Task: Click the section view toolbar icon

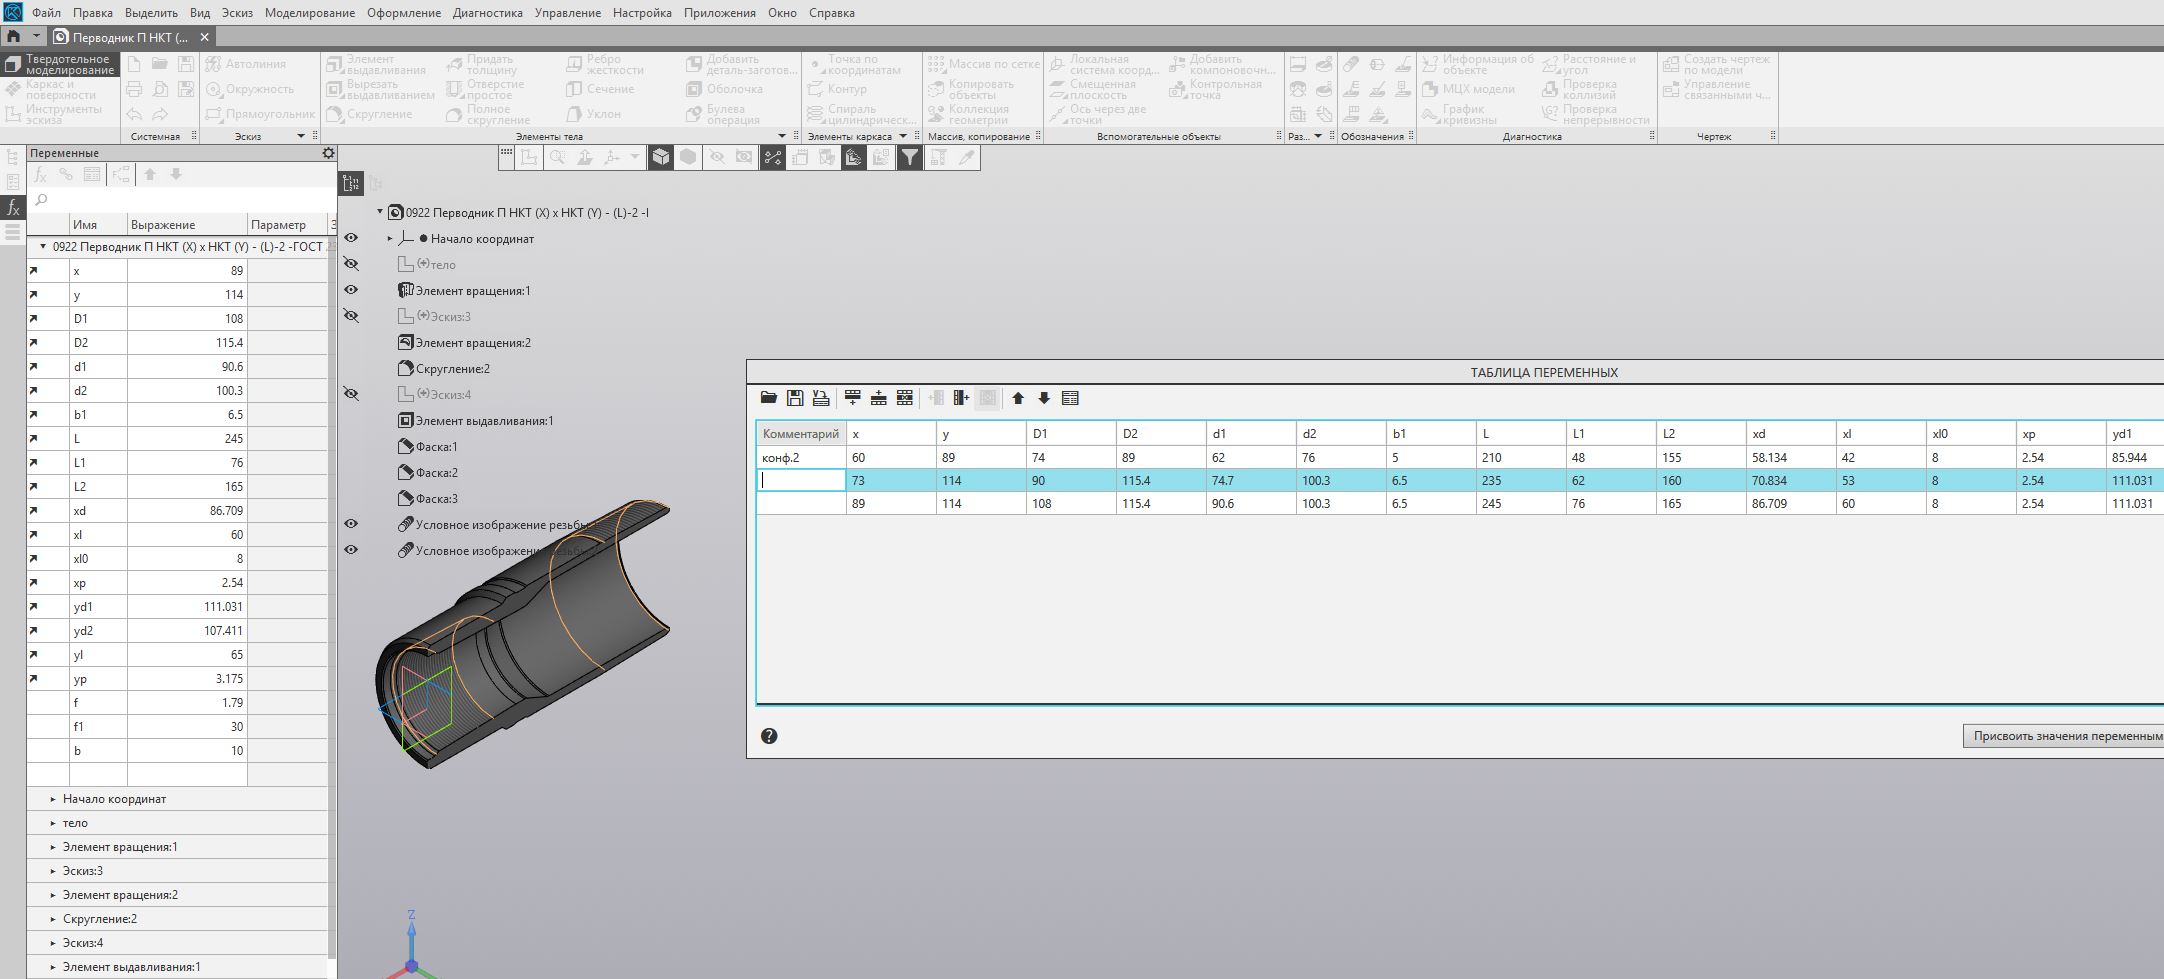Action: (853, 157)
